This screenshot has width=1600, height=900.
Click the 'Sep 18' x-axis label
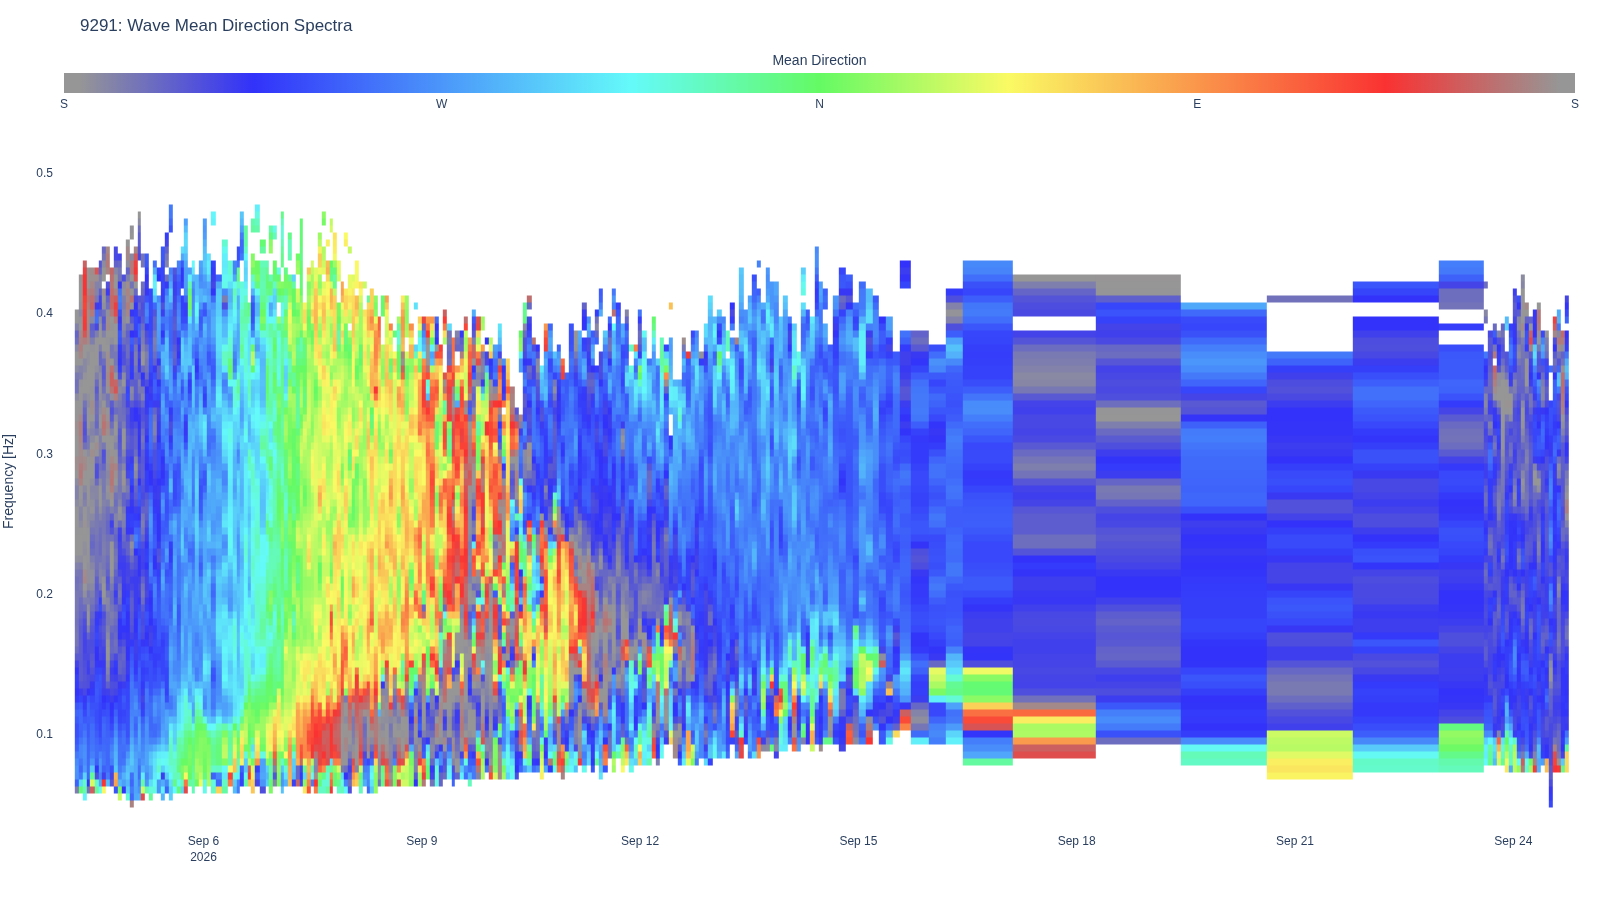[x=1077, y=841]
